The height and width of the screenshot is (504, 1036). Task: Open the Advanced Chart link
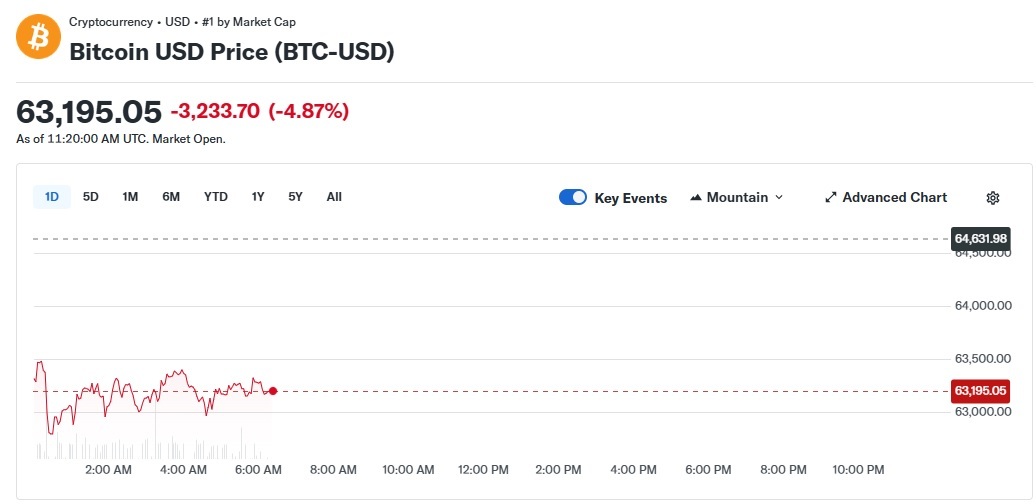point(894,197)
